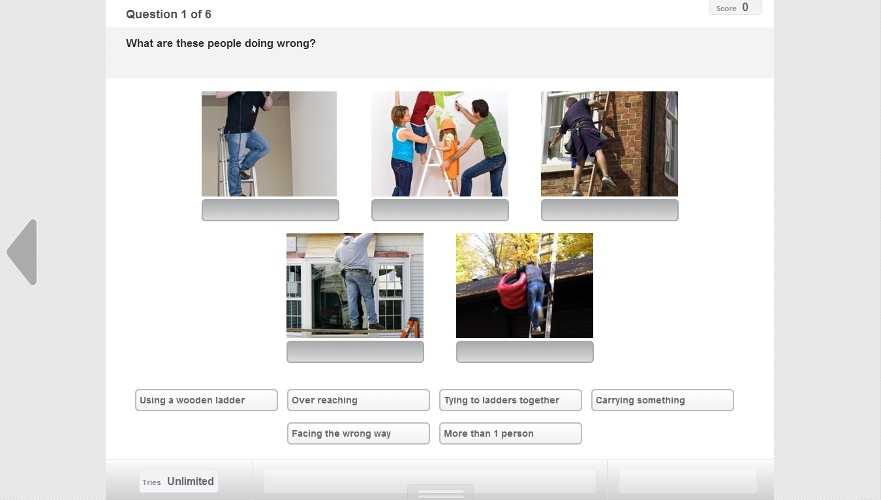Image resolution: width=881 pixels, height=500 pixels.
Task: Click the previous-page left arrow
Action: pyautogui.click(x=22, y=252)
